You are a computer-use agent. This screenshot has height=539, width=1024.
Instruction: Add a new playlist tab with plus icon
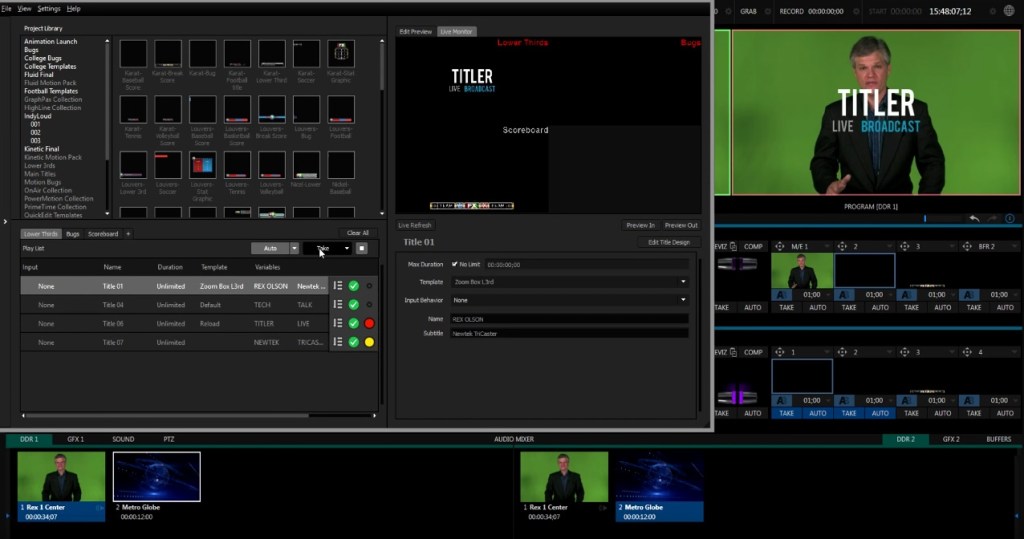click(x=128, y=234)
